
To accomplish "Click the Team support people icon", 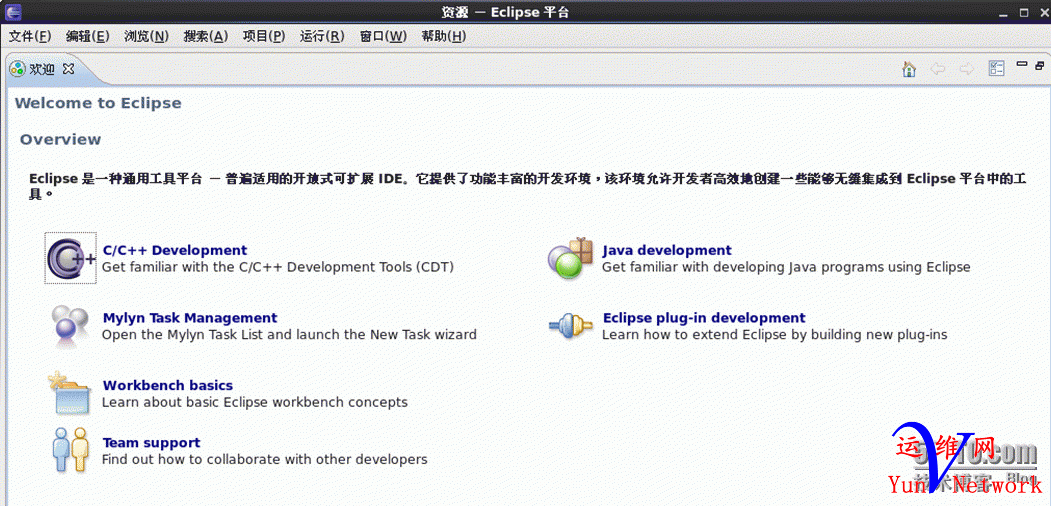I will pos(70,450).
